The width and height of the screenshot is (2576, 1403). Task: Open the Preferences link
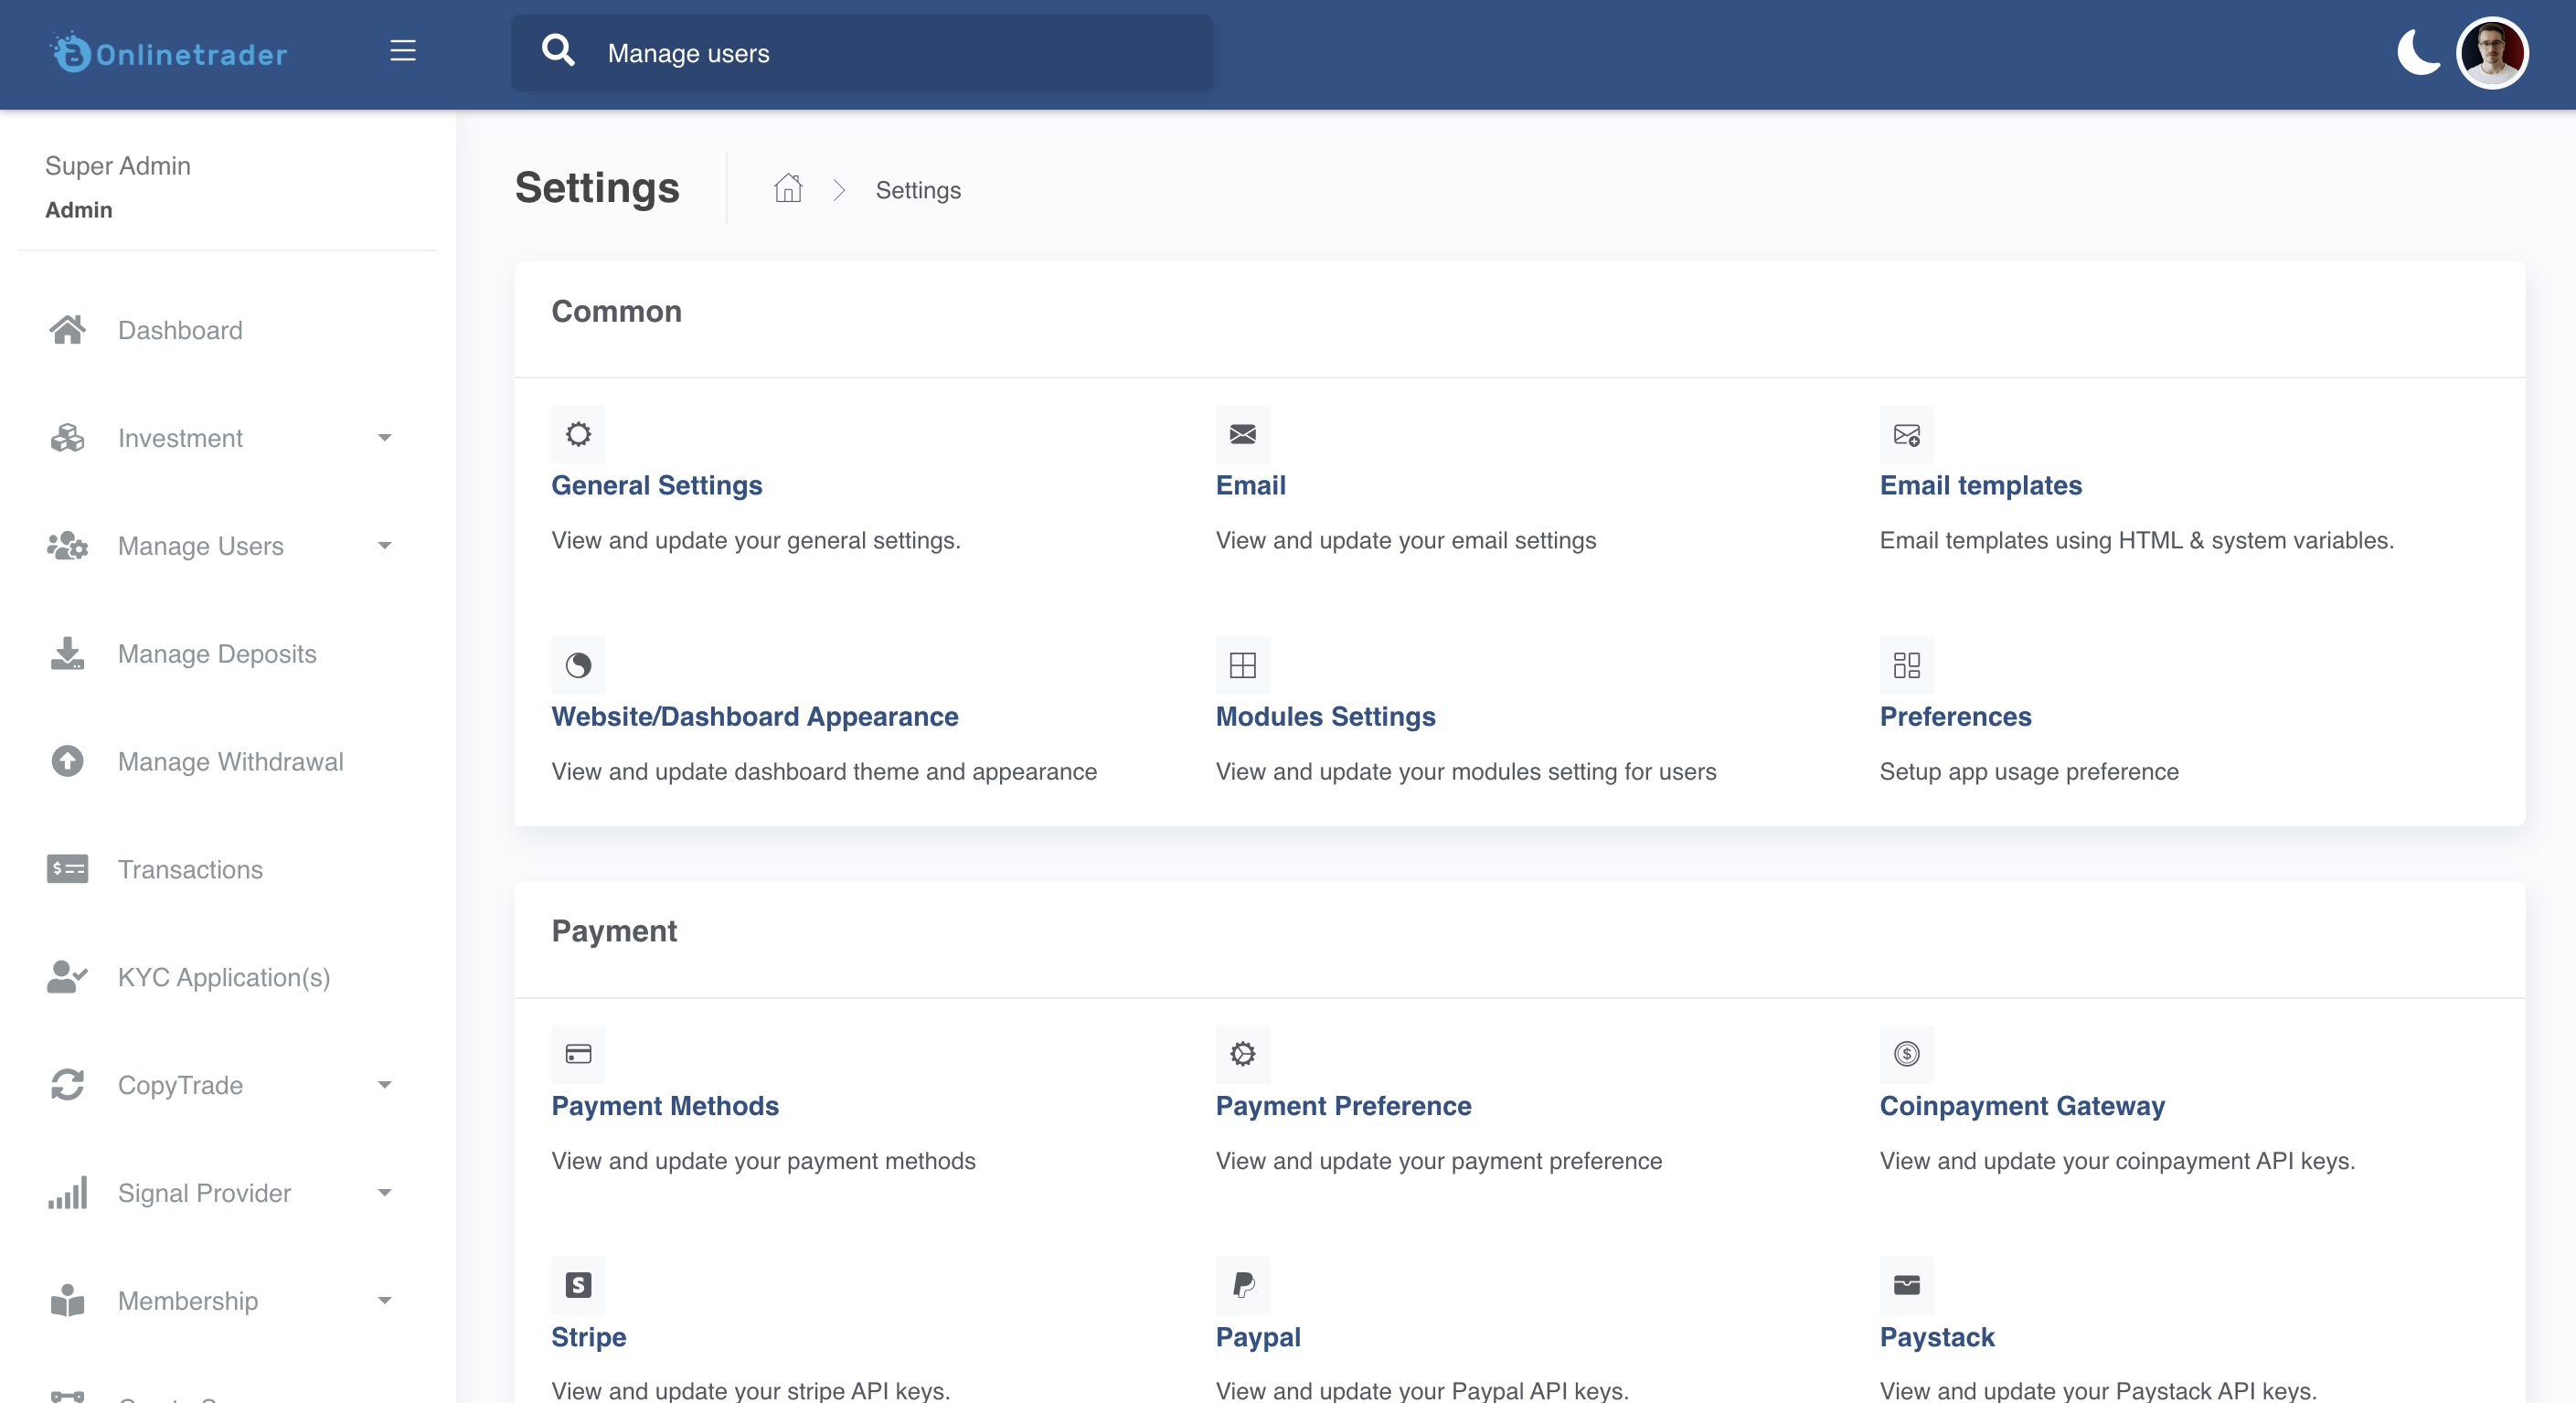point(1956,716)
